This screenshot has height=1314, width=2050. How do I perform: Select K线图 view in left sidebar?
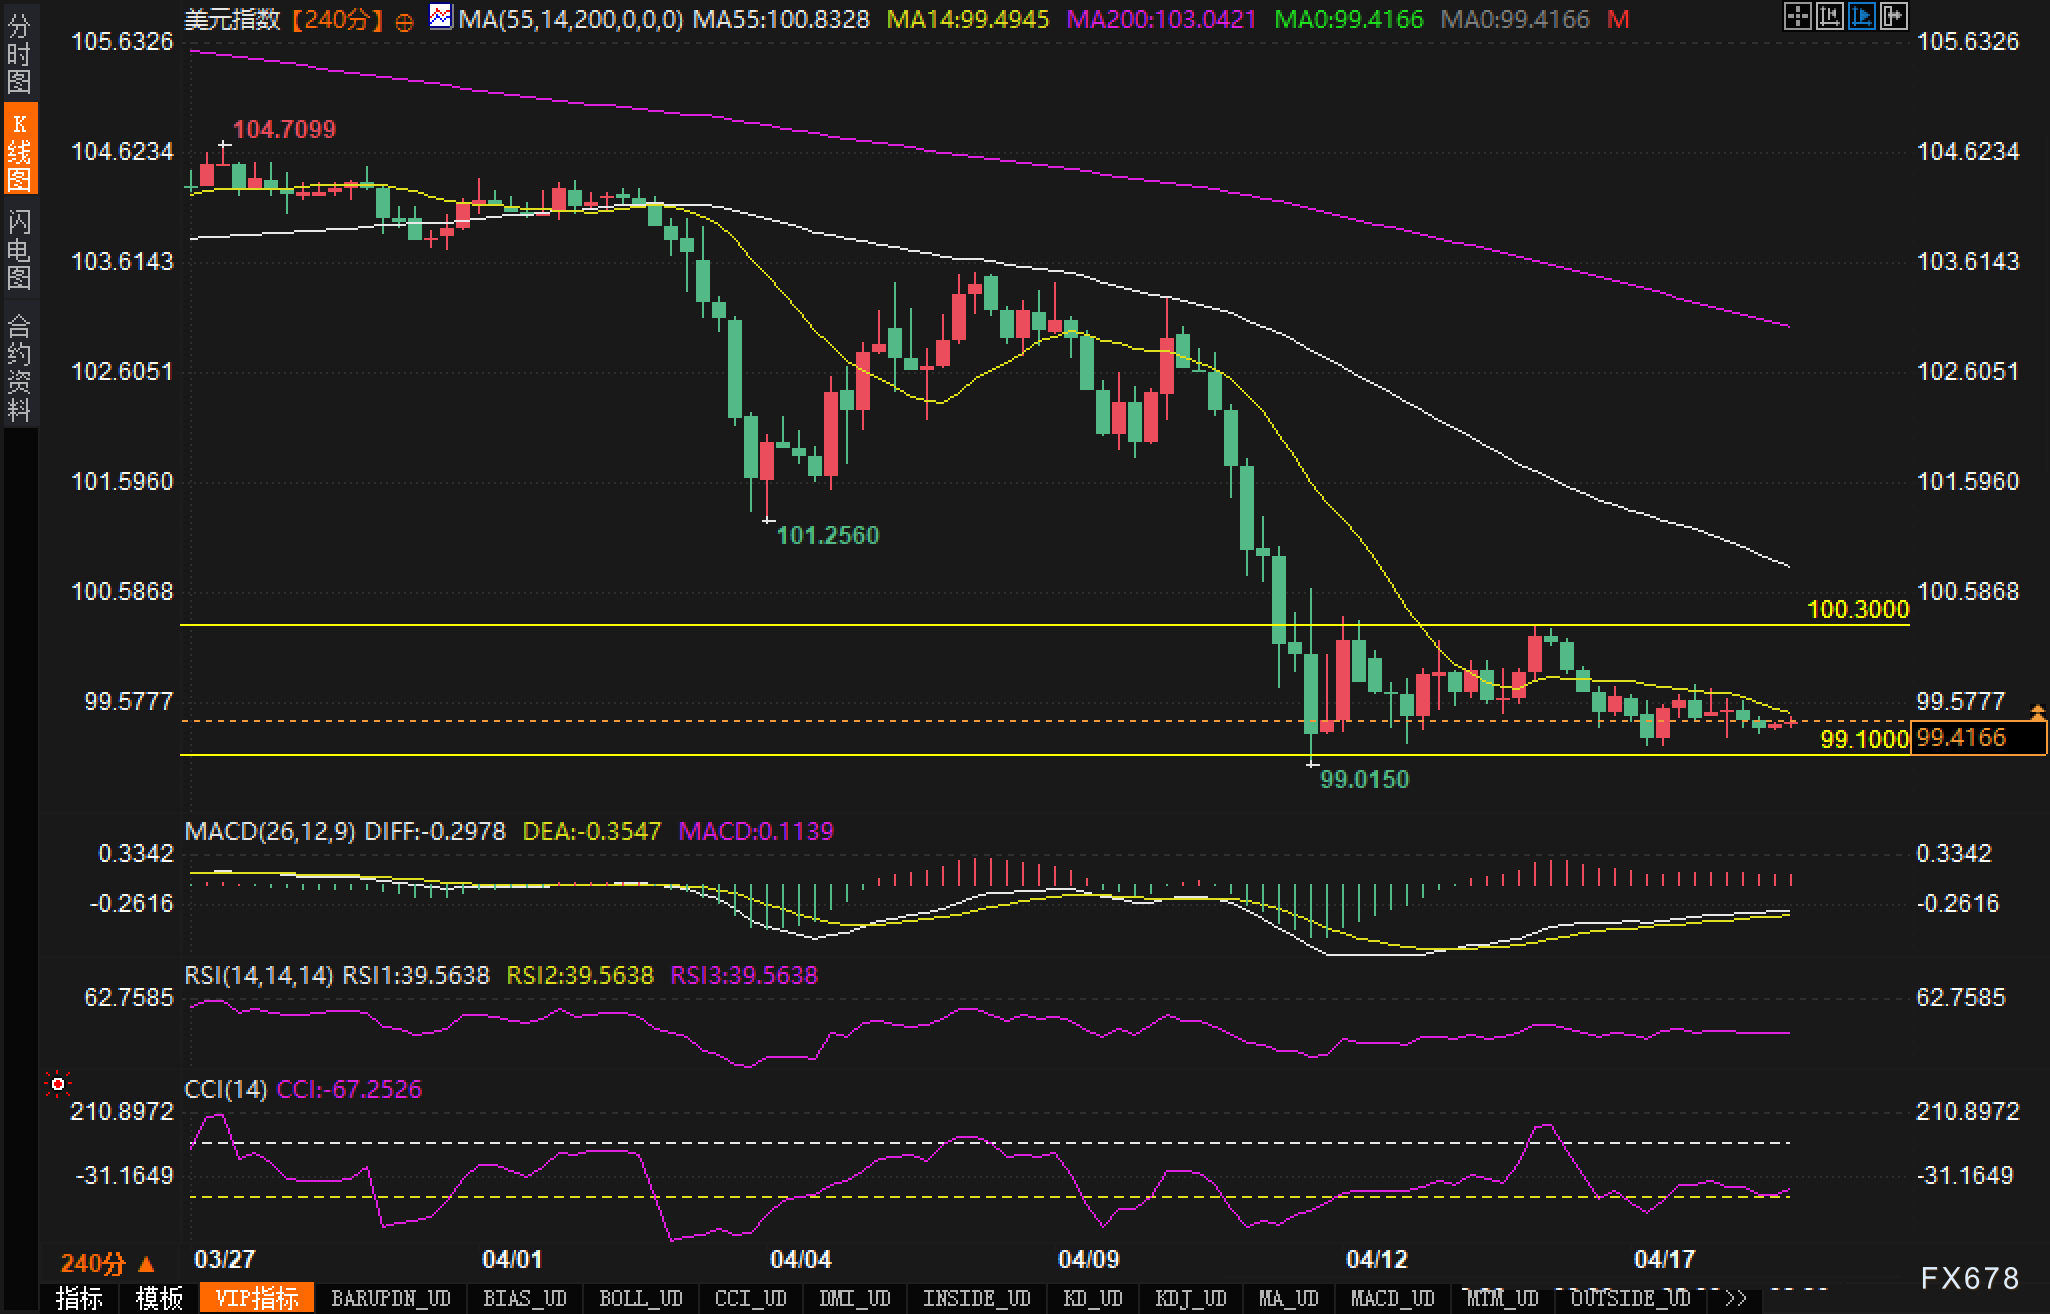pos(19,150)
